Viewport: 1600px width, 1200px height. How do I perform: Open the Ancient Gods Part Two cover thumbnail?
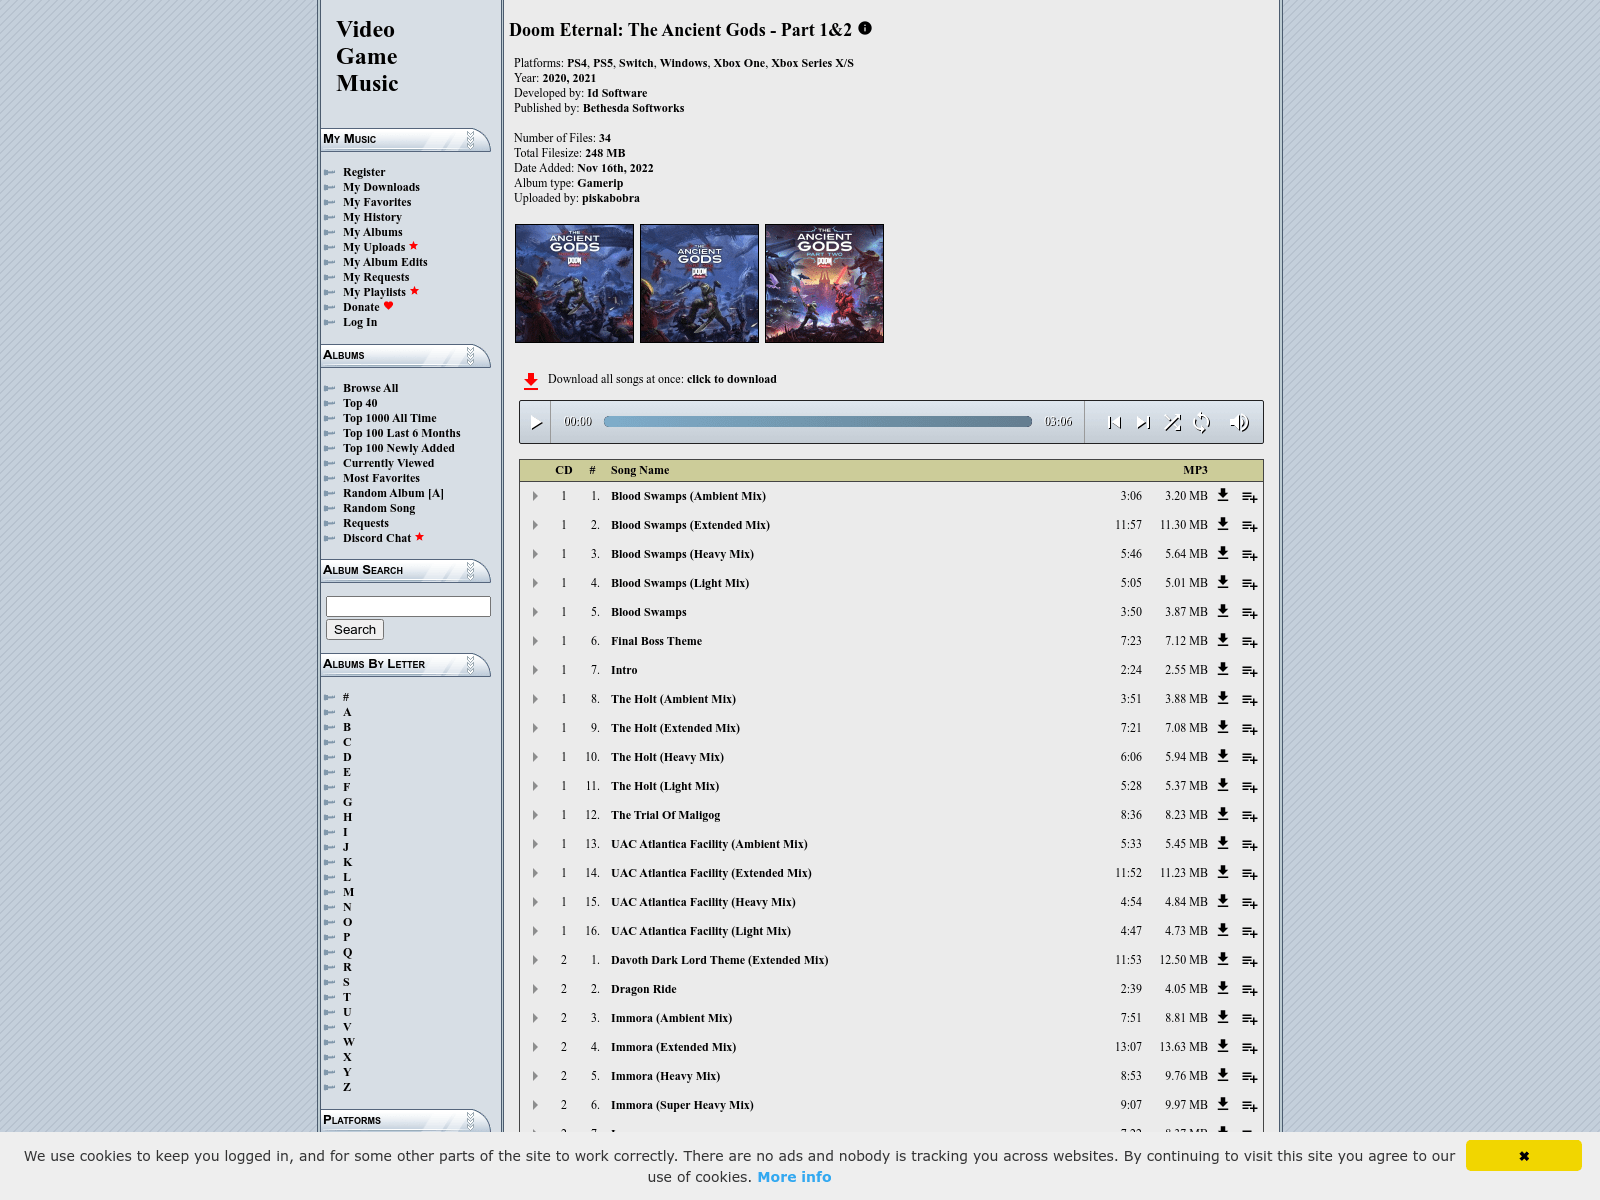[824, 284]
